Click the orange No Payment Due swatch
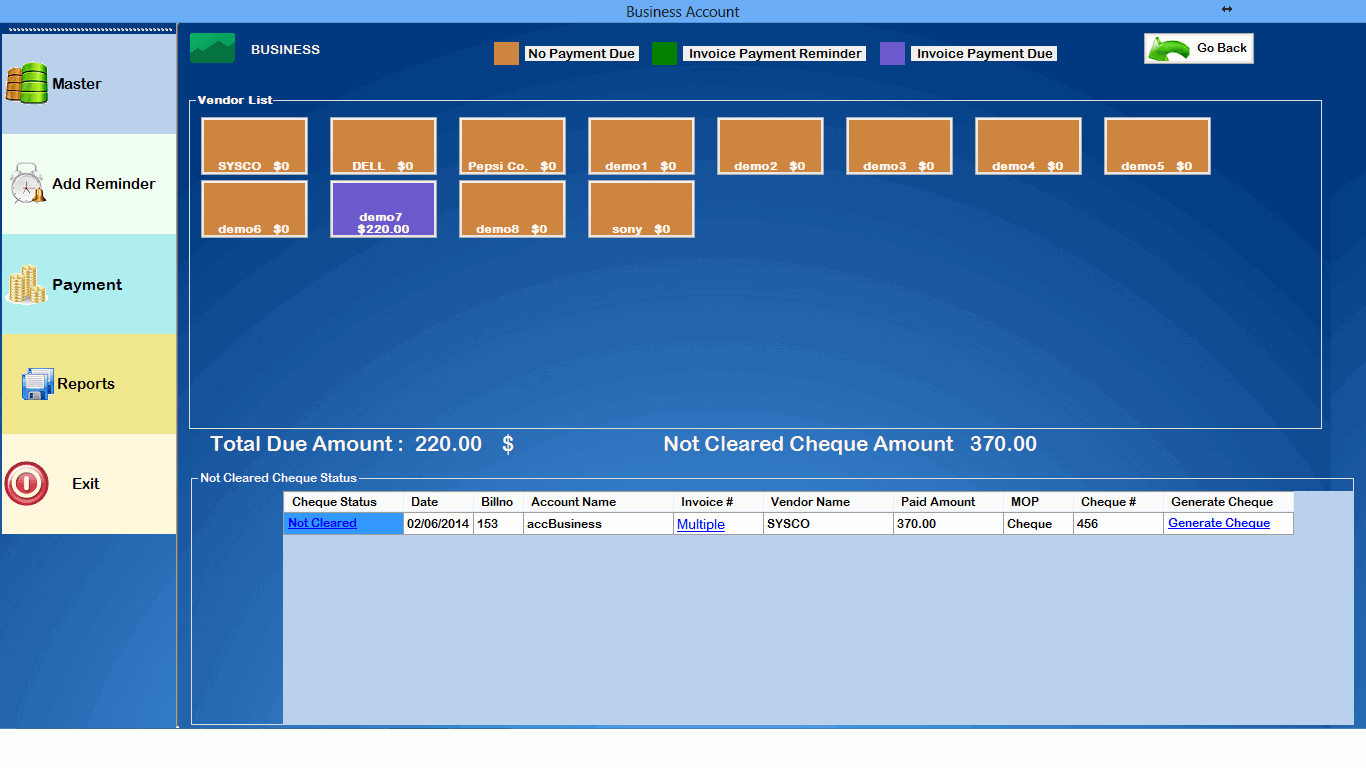 pos(505,52)
